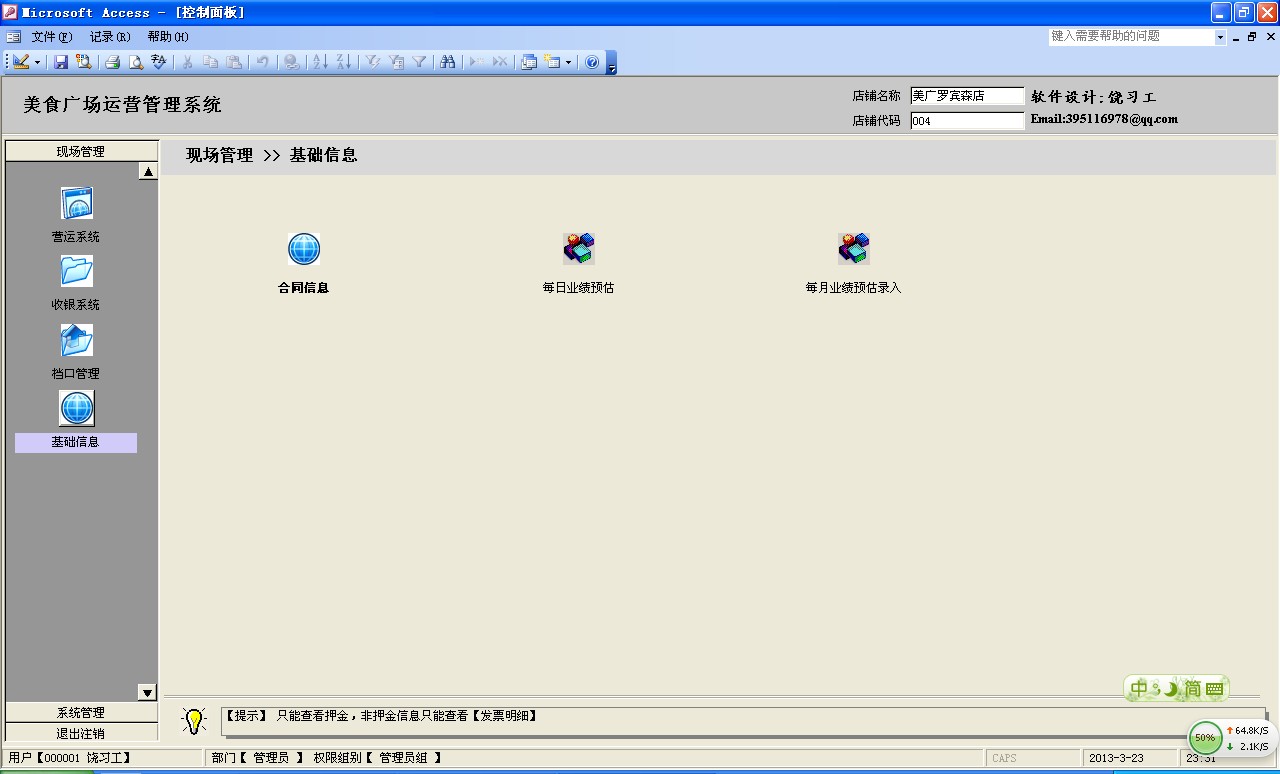This screenshot has width=1280, height=774.
Task: Click the Insert Hyperlink toolbar icon
Action: pyautogui.click(x=291, y=62)
